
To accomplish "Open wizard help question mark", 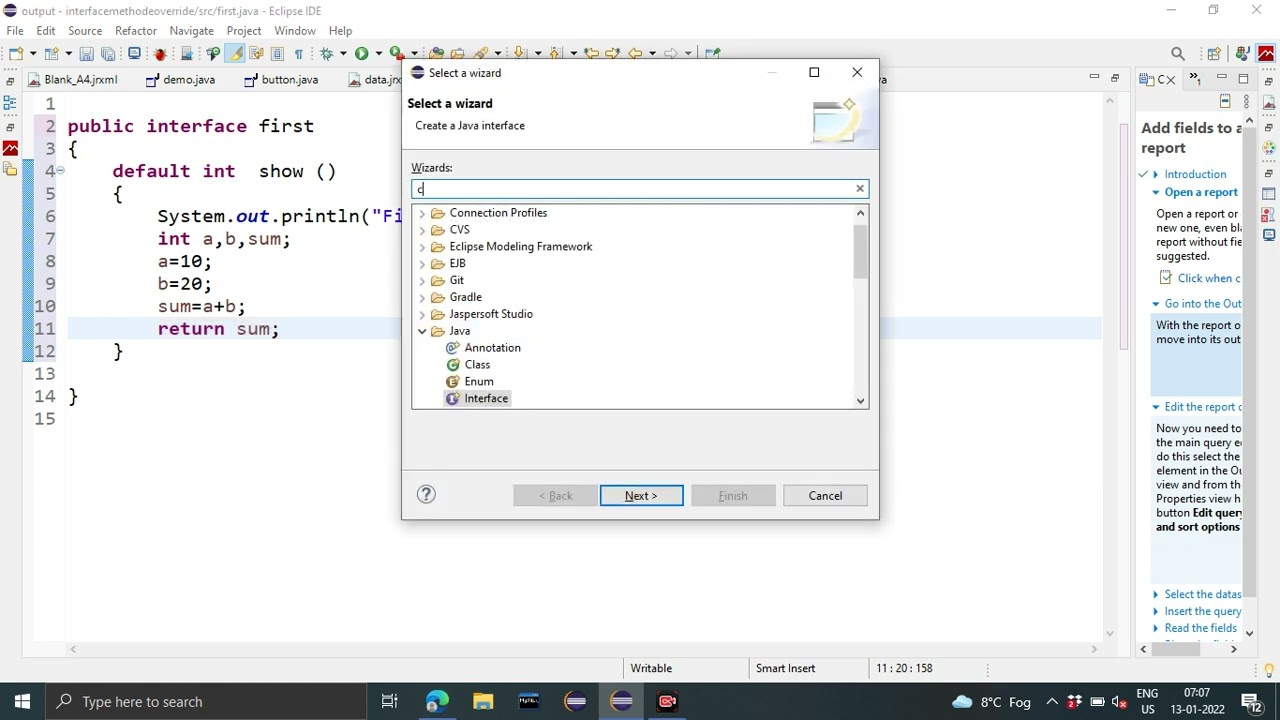I will click(426, 494).
